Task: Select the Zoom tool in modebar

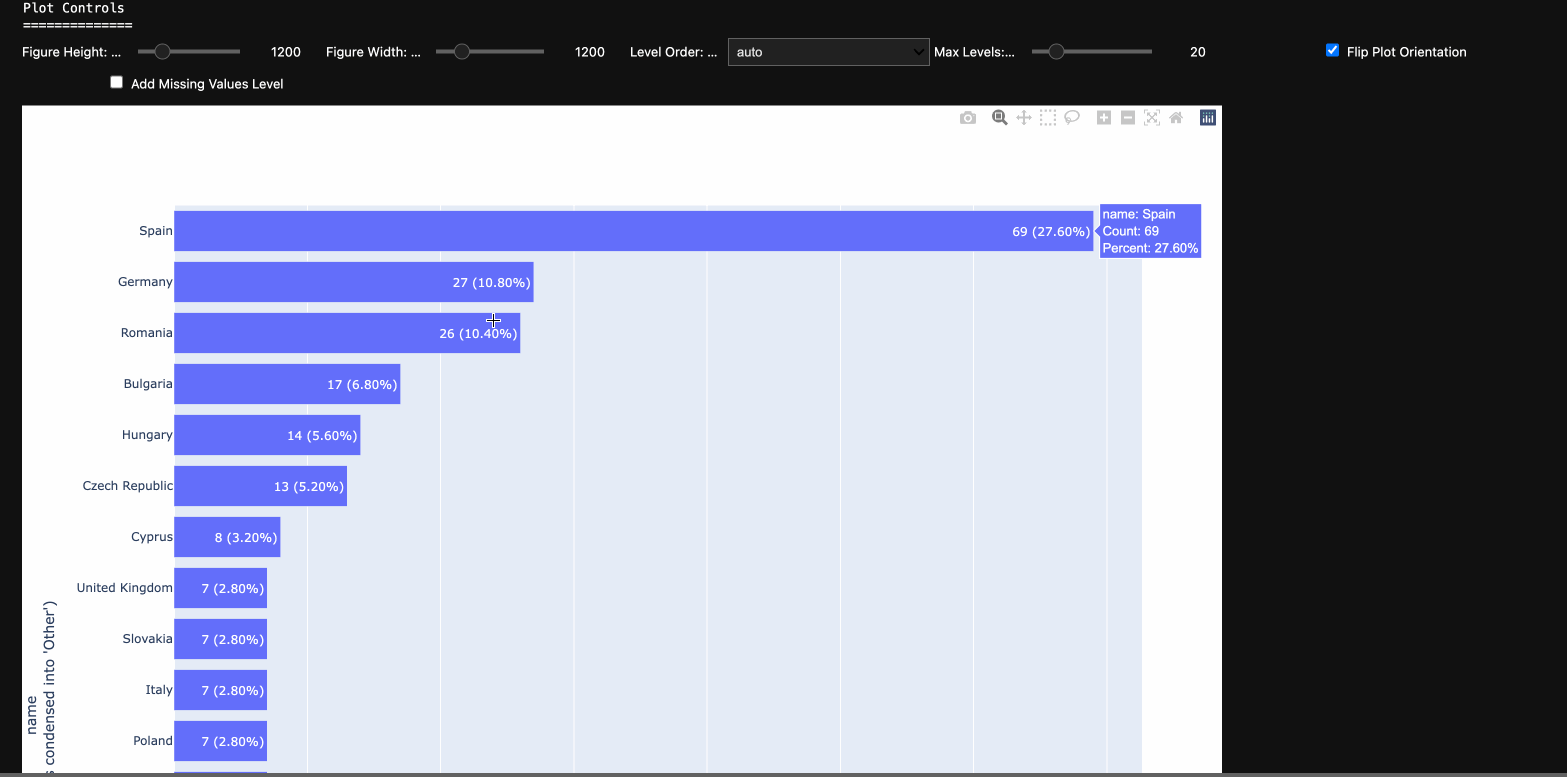Action: pyautogui.click(x=999, y=118)
